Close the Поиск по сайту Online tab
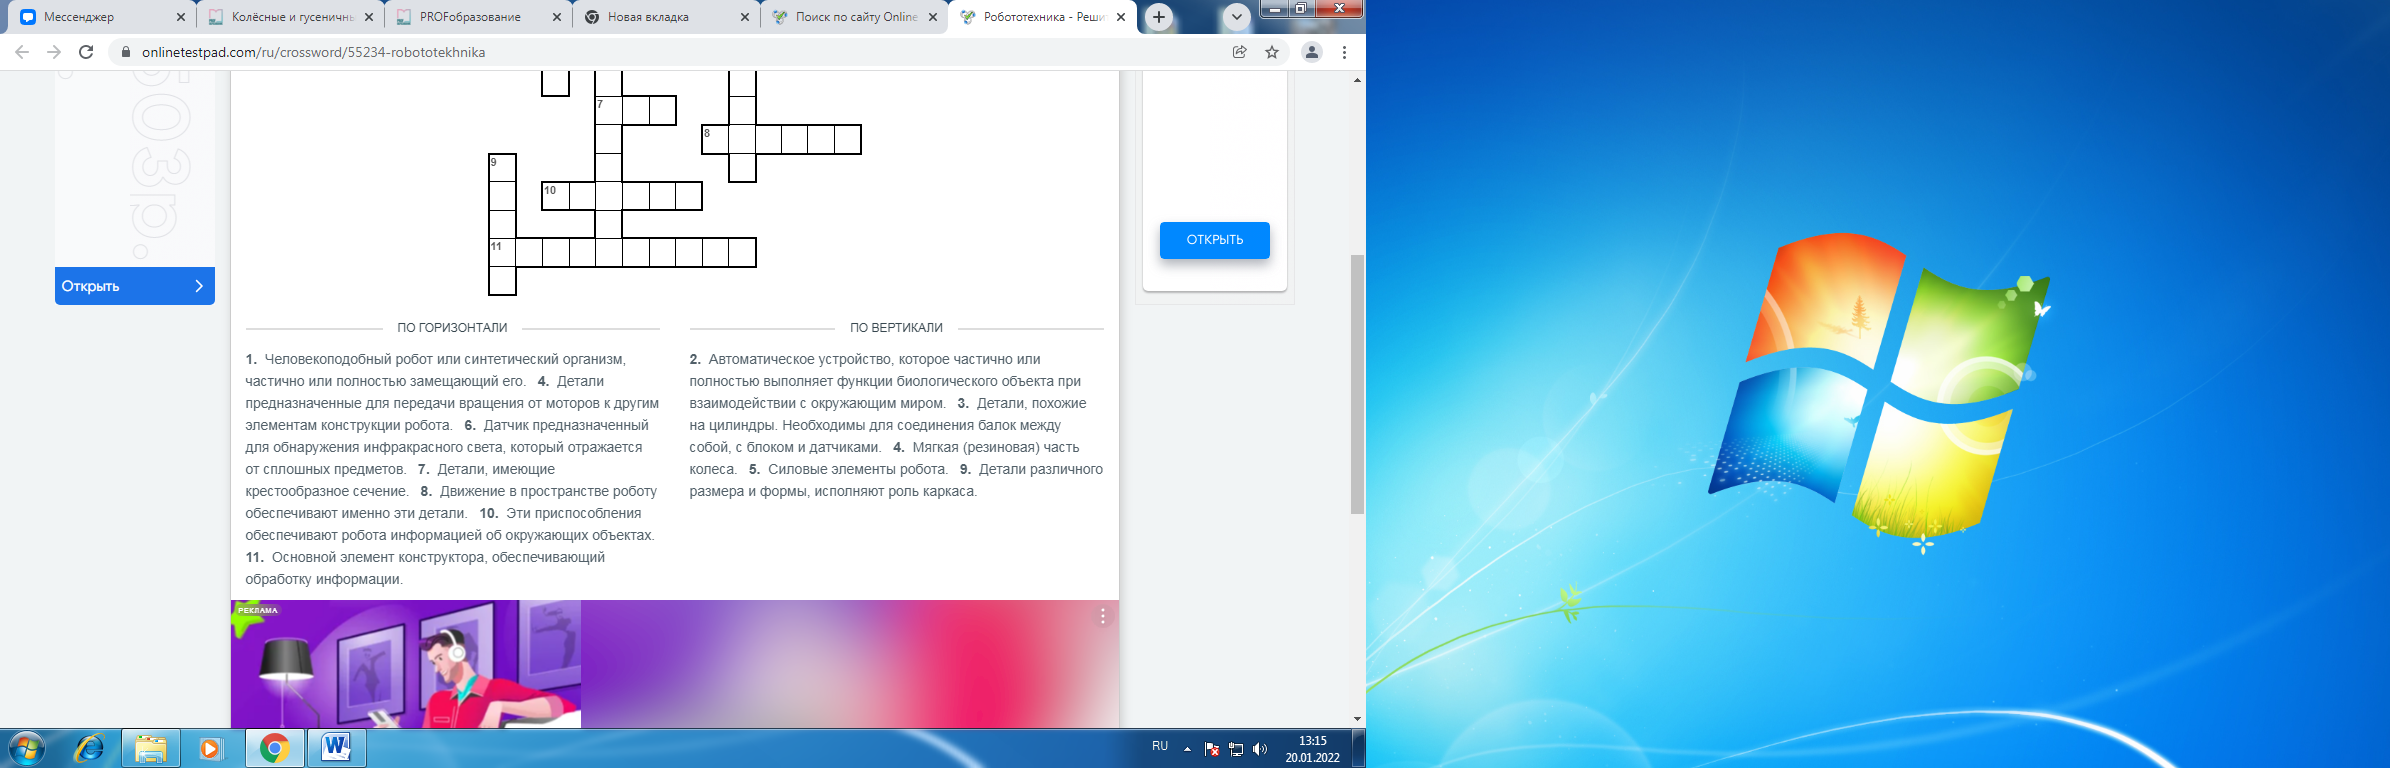This screenshot has width=2390, height=768. point(933,17)
